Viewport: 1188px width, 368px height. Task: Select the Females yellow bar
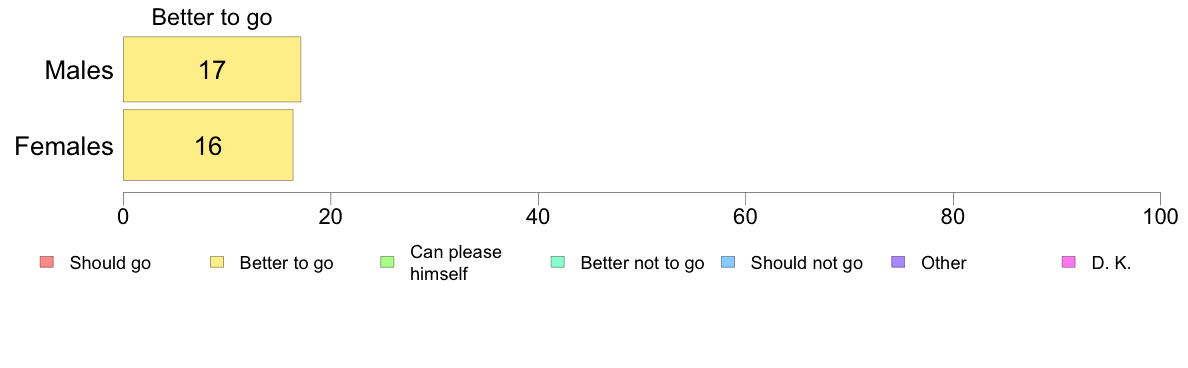click(208, 145)
